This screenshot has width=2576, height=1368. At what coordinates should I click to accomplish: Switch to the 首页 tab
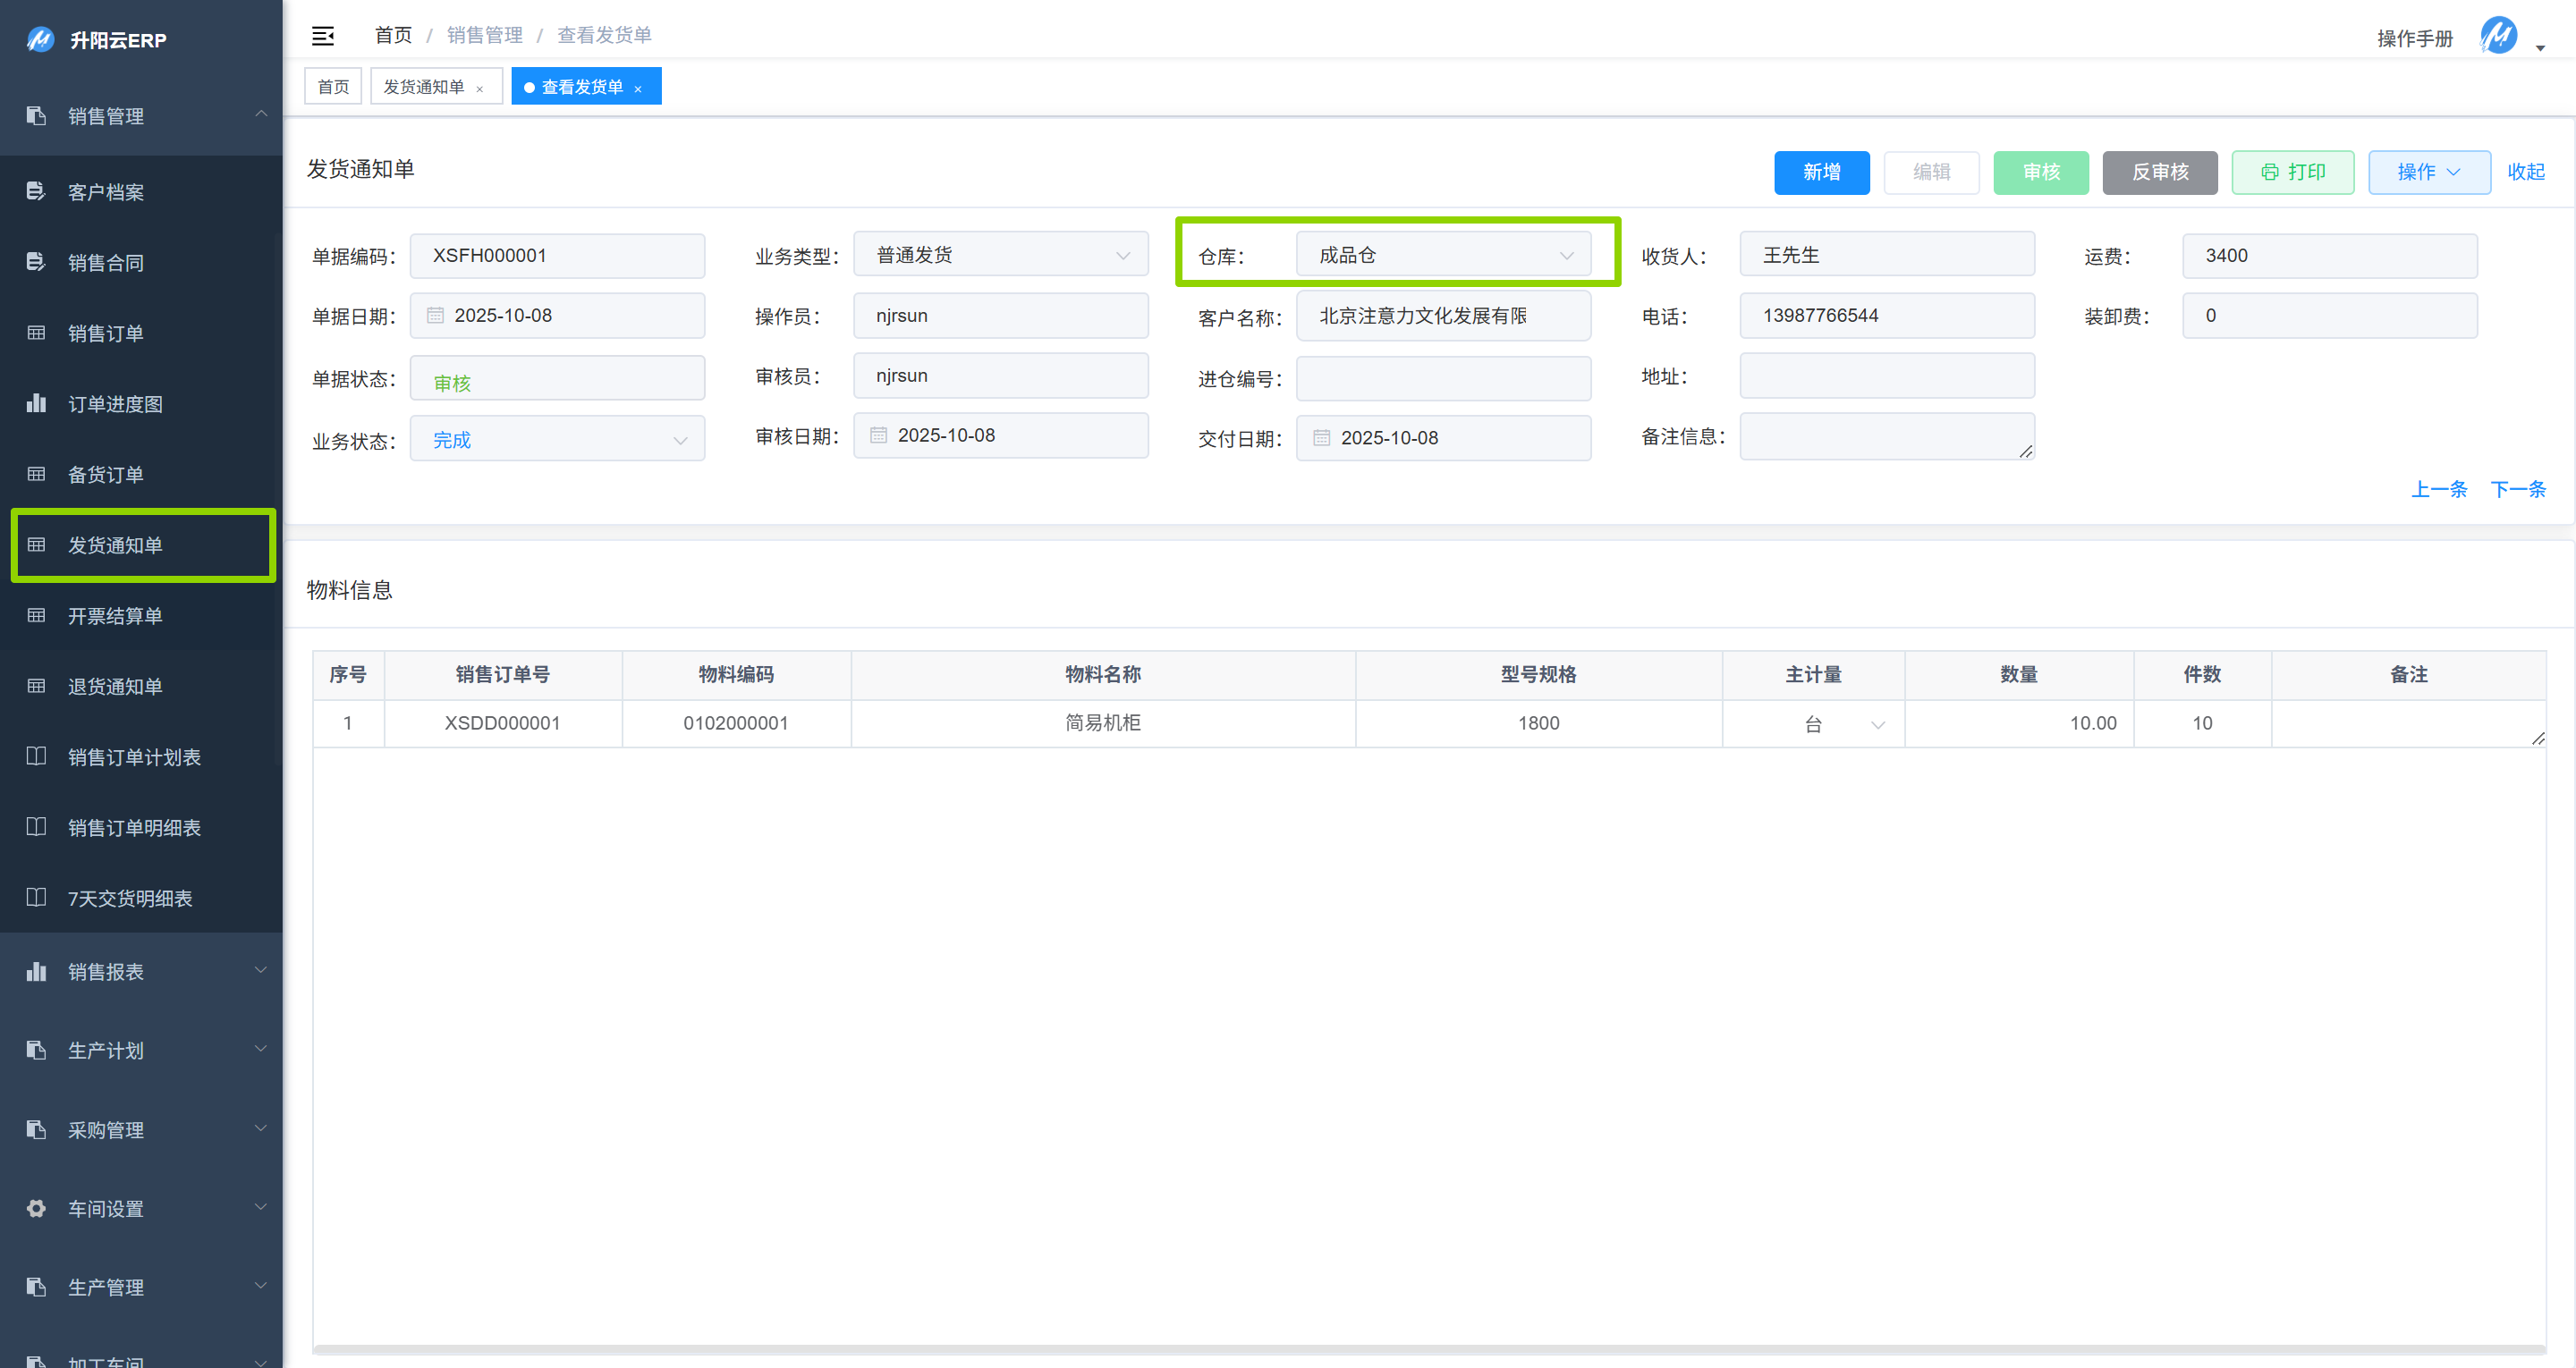[333, 87]
